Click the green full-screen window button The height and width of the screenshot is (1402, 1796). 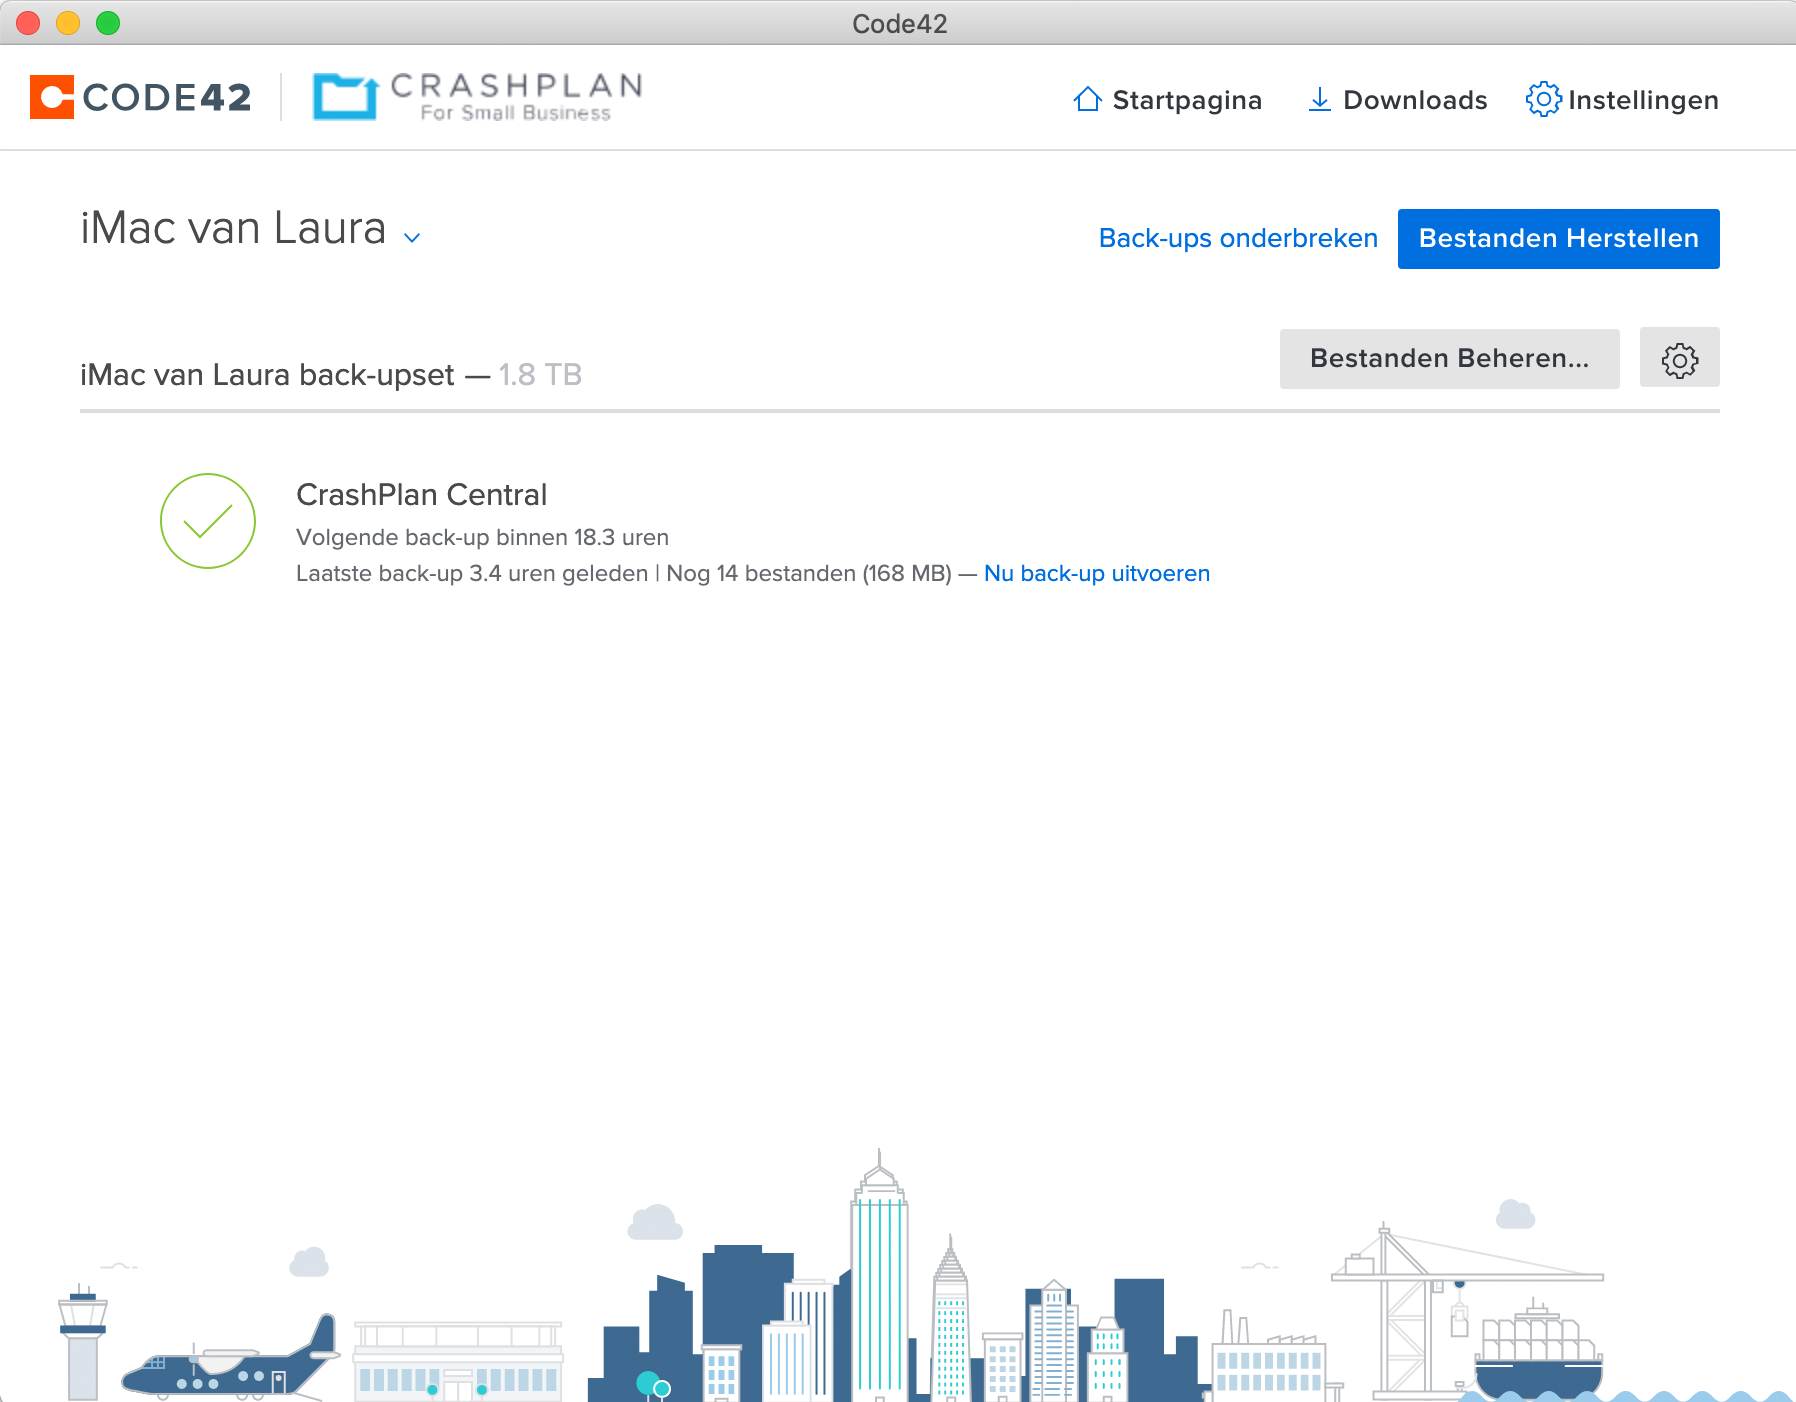tap(108, 23)
